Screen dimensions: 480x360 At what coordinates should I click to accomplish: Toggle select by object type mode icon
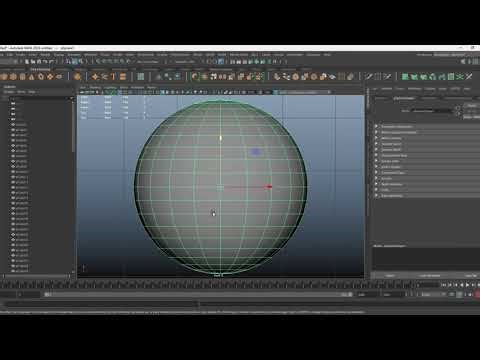click(x=75, y=62)
